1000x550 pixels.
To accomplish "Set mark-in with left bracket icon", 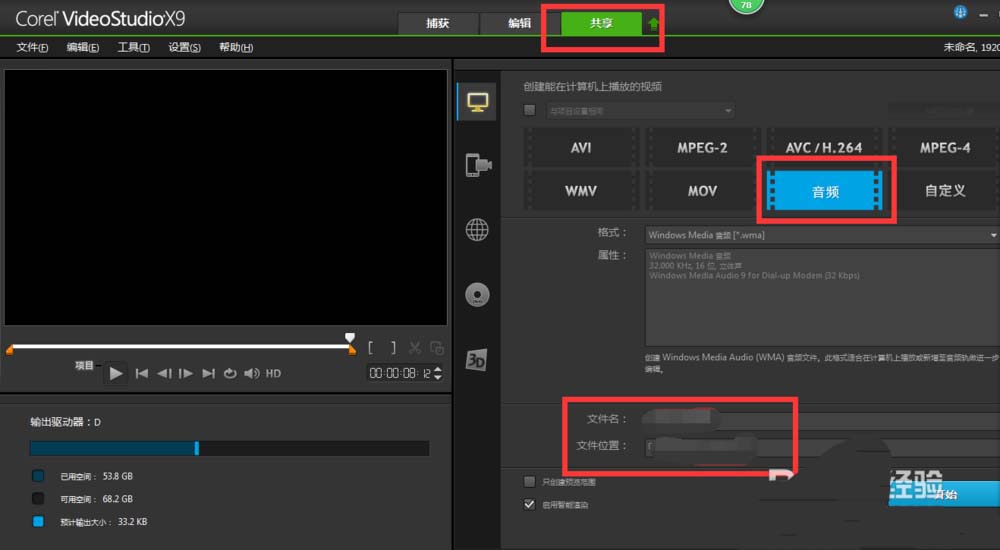I will (371, 348).
